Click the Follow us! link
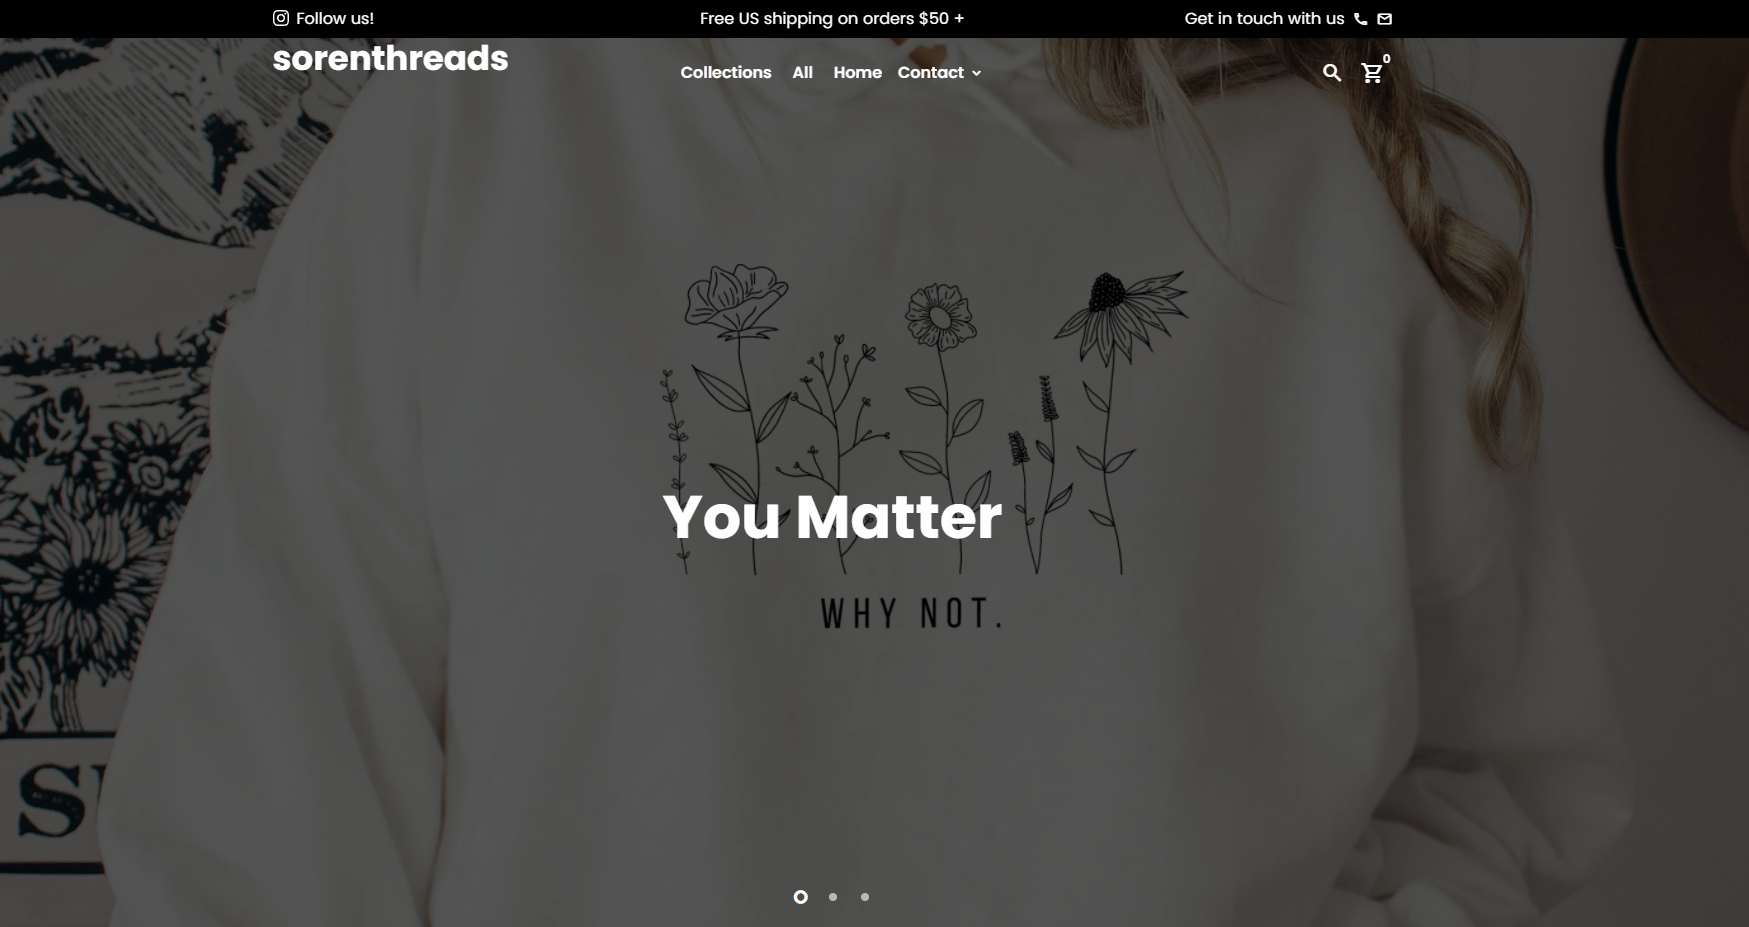 click(335, 18)
